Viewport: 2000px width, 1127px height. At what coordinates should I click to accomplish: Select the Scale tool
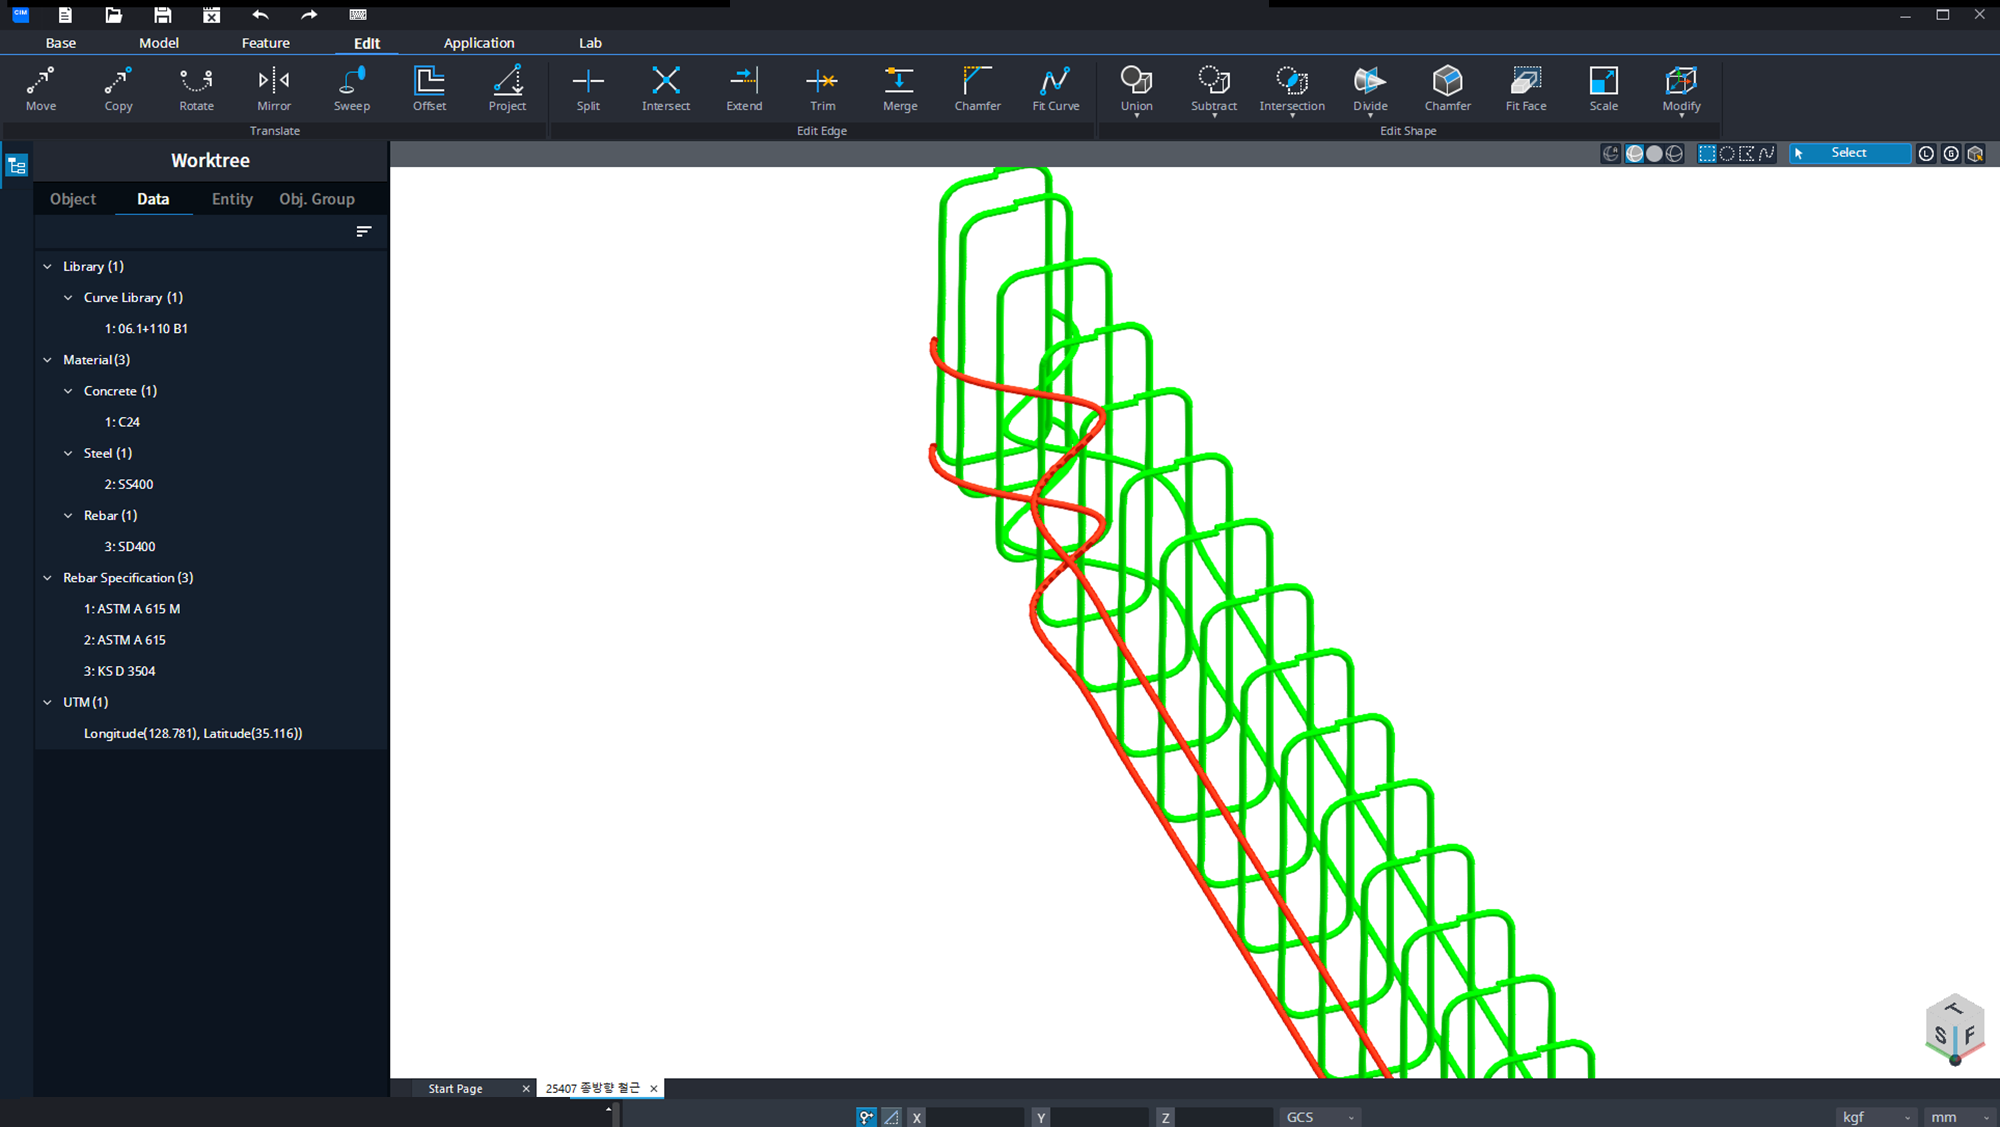[x=1604, y=88]
